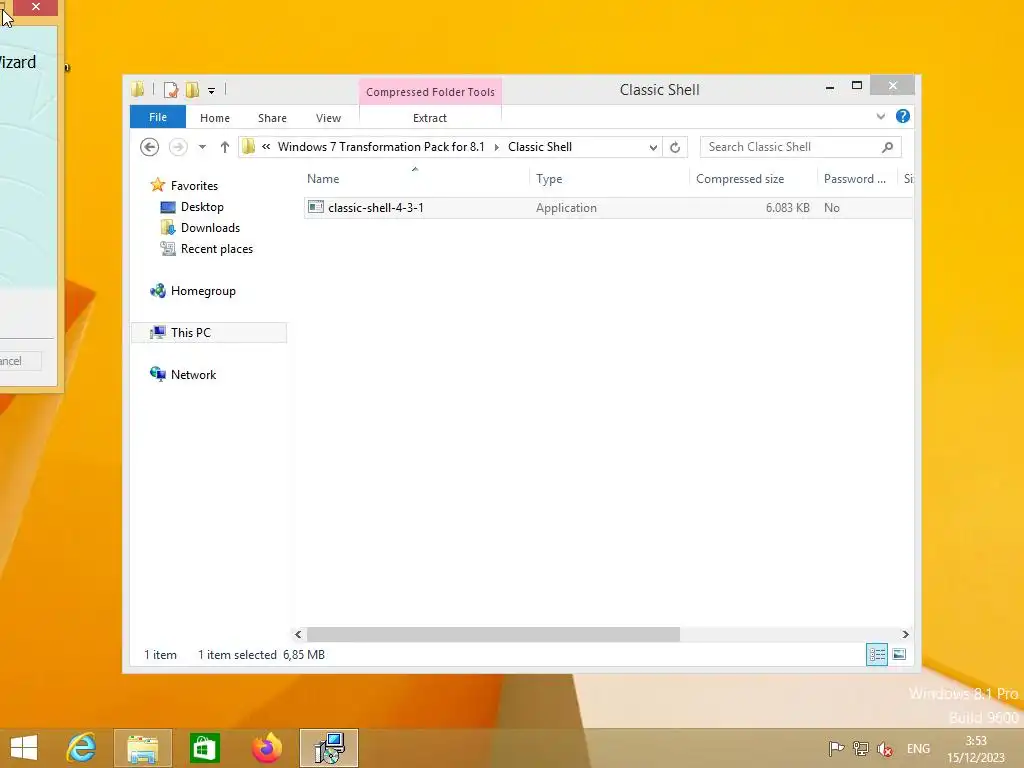Click the search magnifier icon

[x=887, y=147]
